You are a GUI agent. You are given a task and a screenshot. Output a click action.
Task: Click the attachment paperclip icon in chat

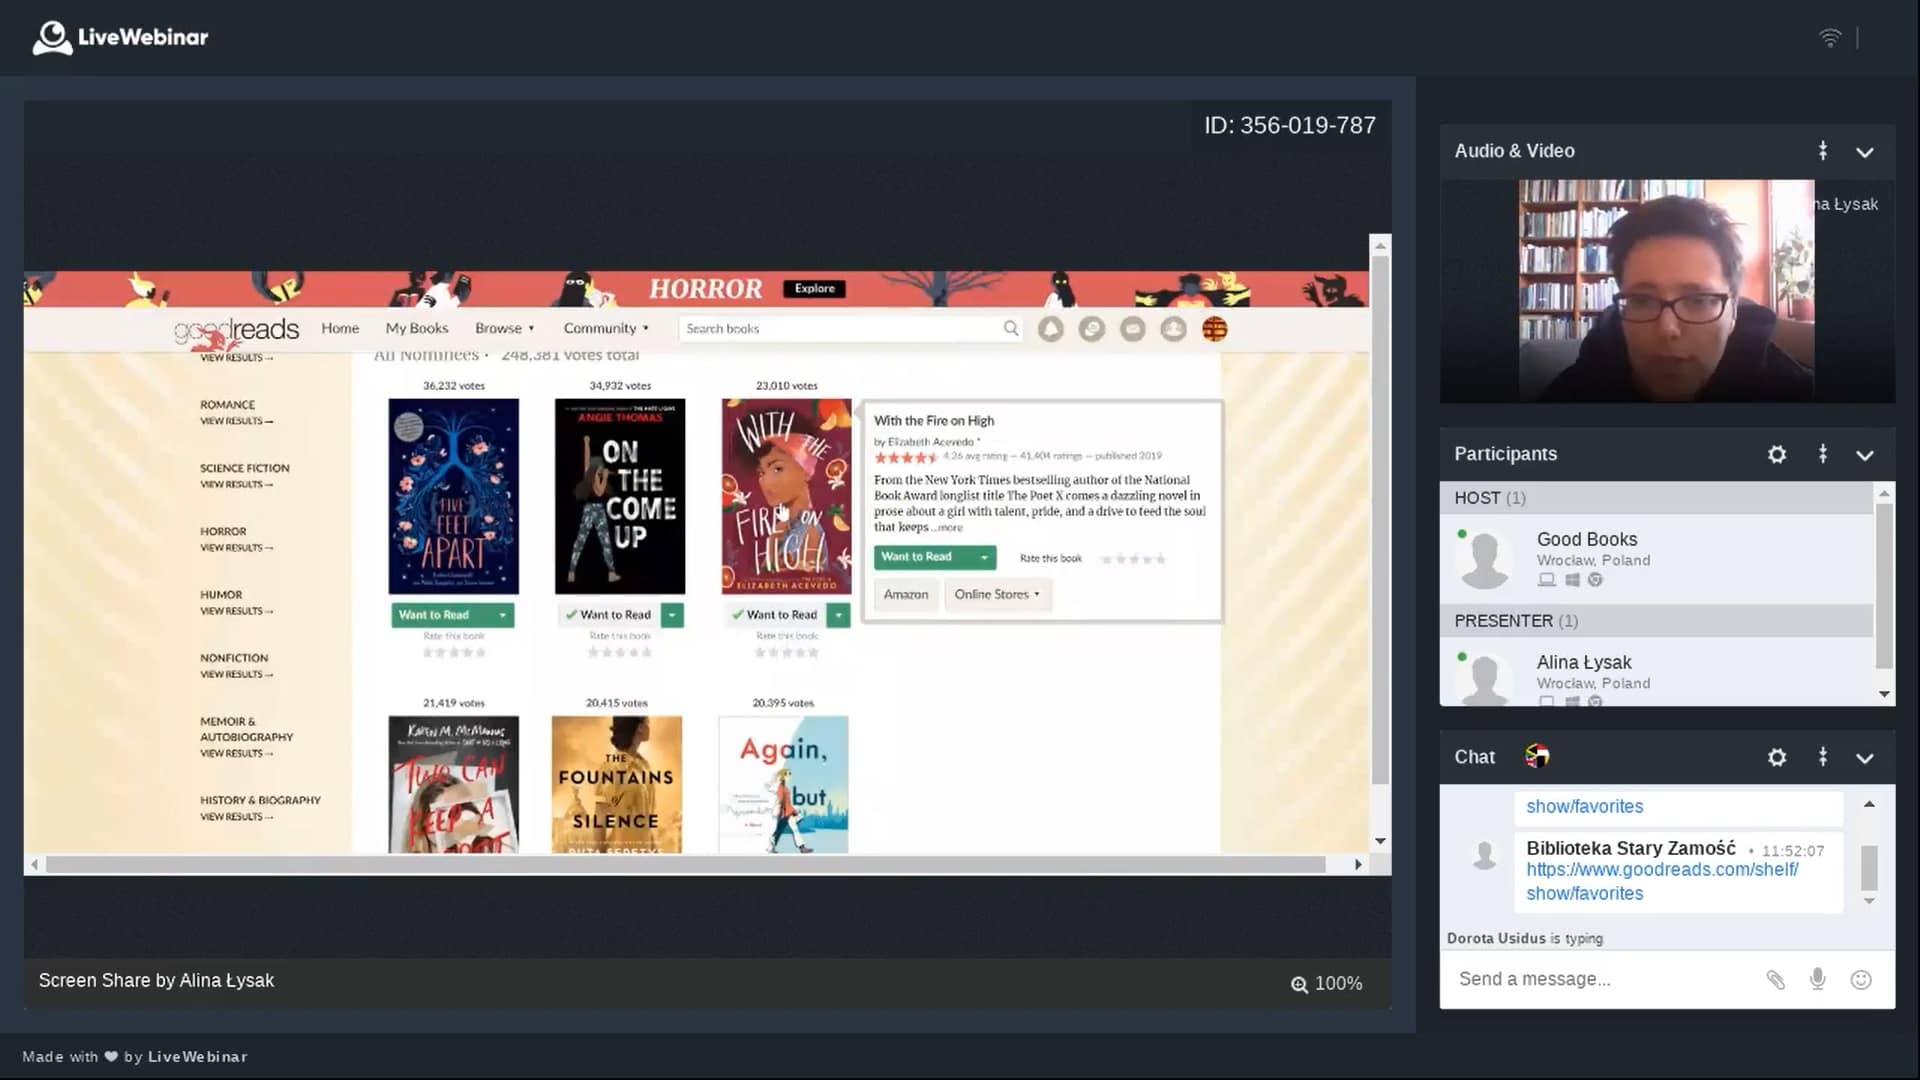click(1775, 979)
